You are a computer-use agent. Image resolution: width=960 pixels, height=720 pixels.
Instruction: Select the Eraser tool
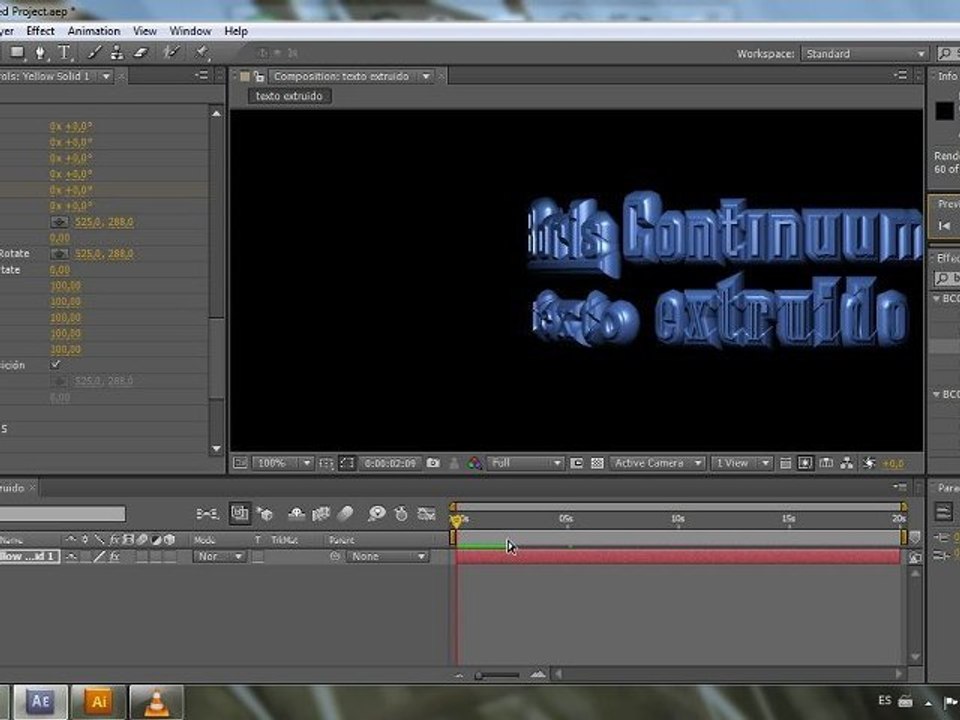(x=141, y=53)
